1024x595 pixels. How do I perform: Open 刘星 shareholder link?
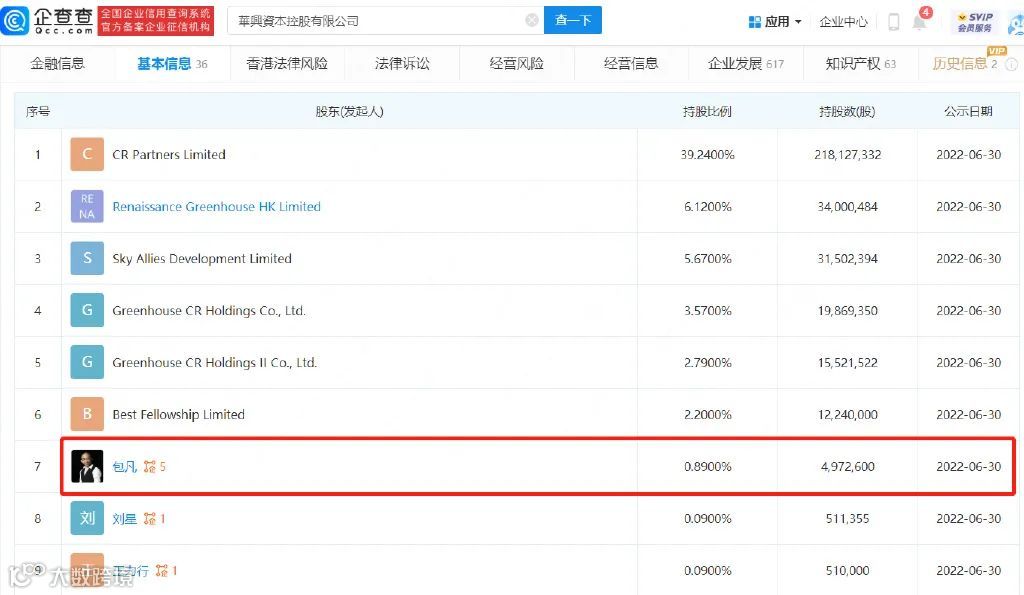[124, 519]
